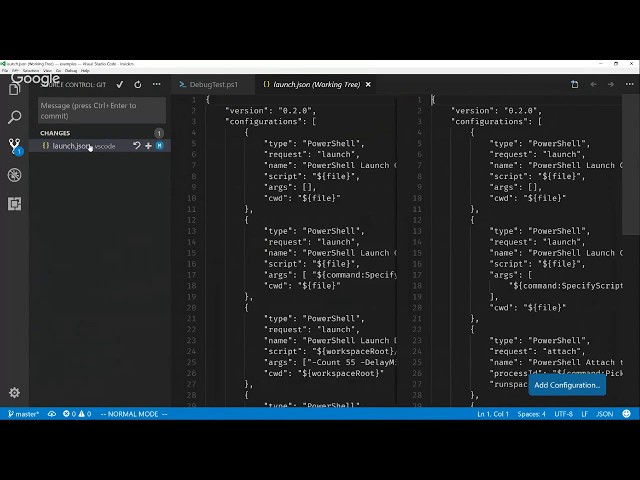This screenshot has width=640, height=480.
Task: Open the Manage gear icon
Action: [14, 393]
